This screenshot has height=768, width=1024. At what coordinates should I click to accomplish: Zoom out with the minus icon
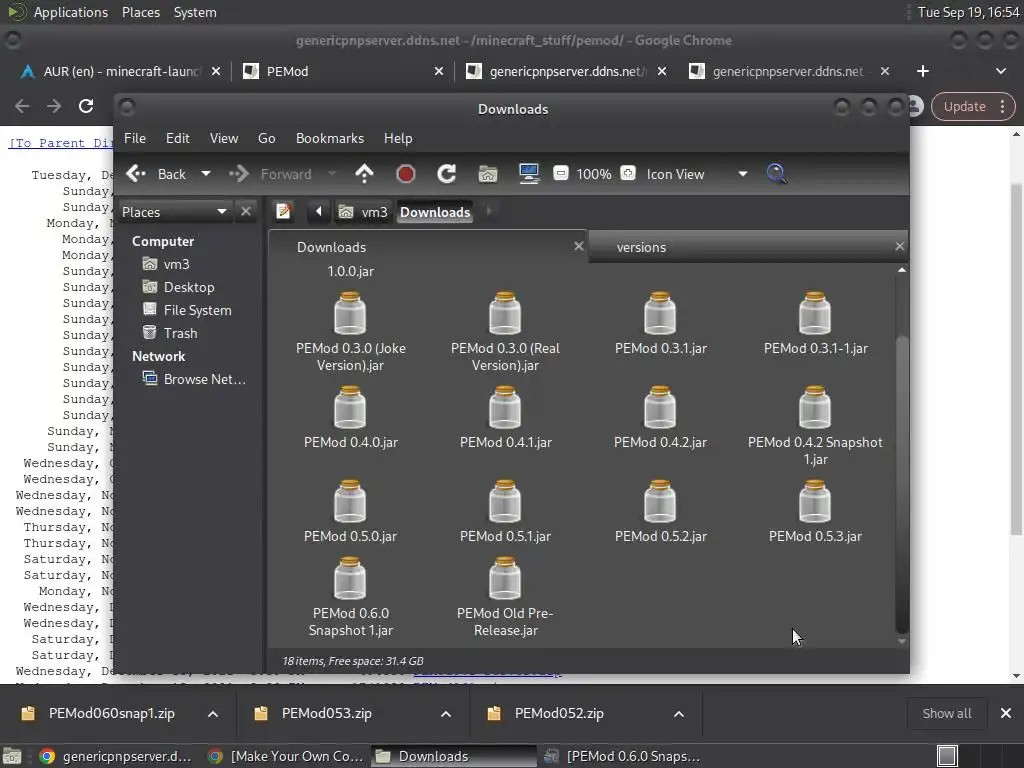560,173
